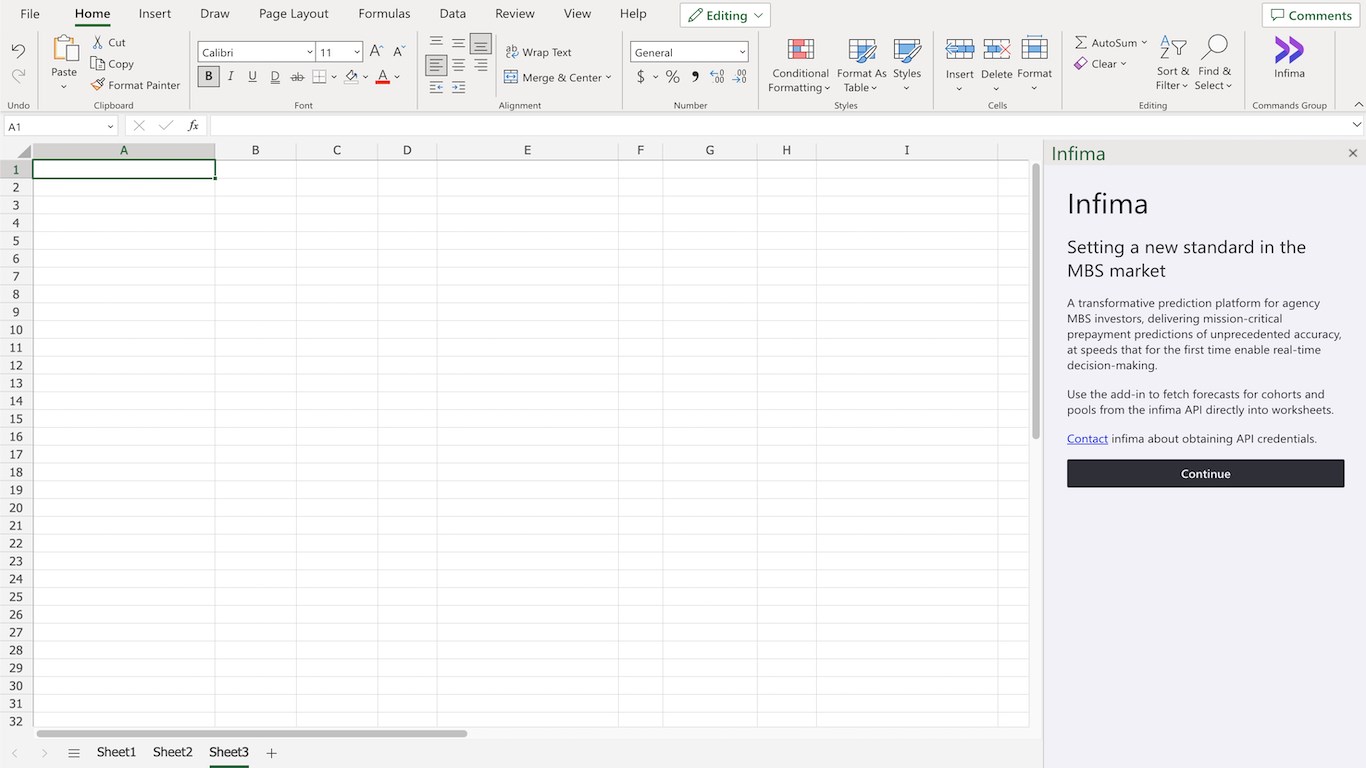Open the Sort & Filter menu

pyautogui.click(x=1173, y=64)
